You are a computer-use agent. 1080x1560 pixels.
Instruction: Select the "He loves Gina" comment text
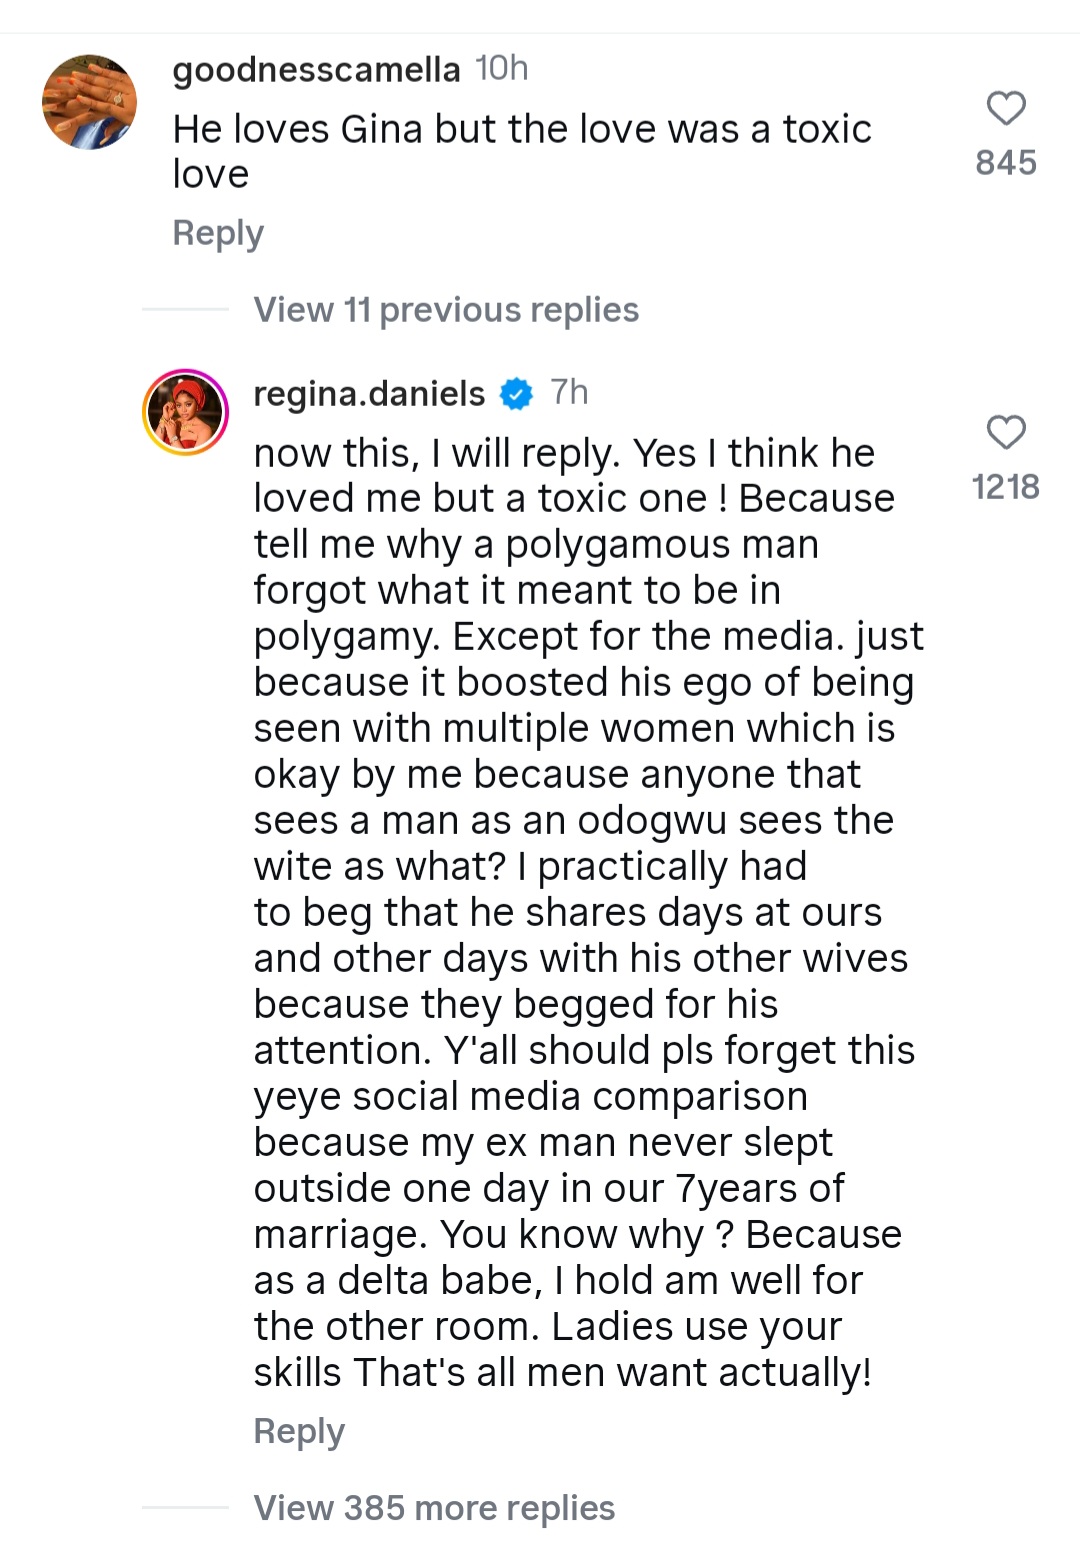(x=521, y=151)
